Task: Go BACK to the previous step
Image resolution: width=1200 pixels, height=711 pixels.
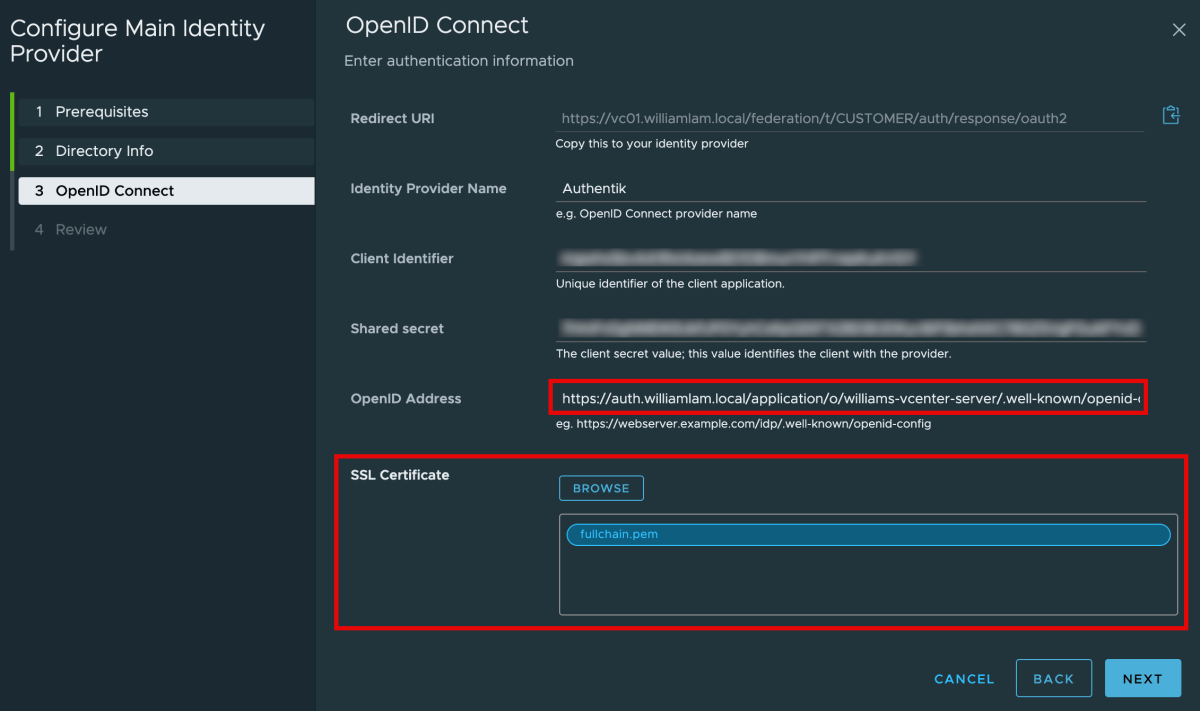Action: point(1054,678)
